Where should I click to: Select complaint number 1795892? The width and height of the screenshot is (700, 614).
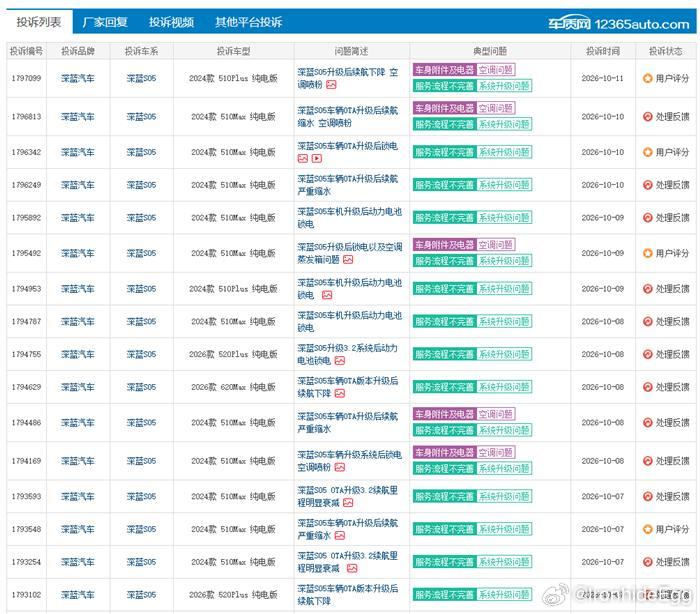click(26, 217)
